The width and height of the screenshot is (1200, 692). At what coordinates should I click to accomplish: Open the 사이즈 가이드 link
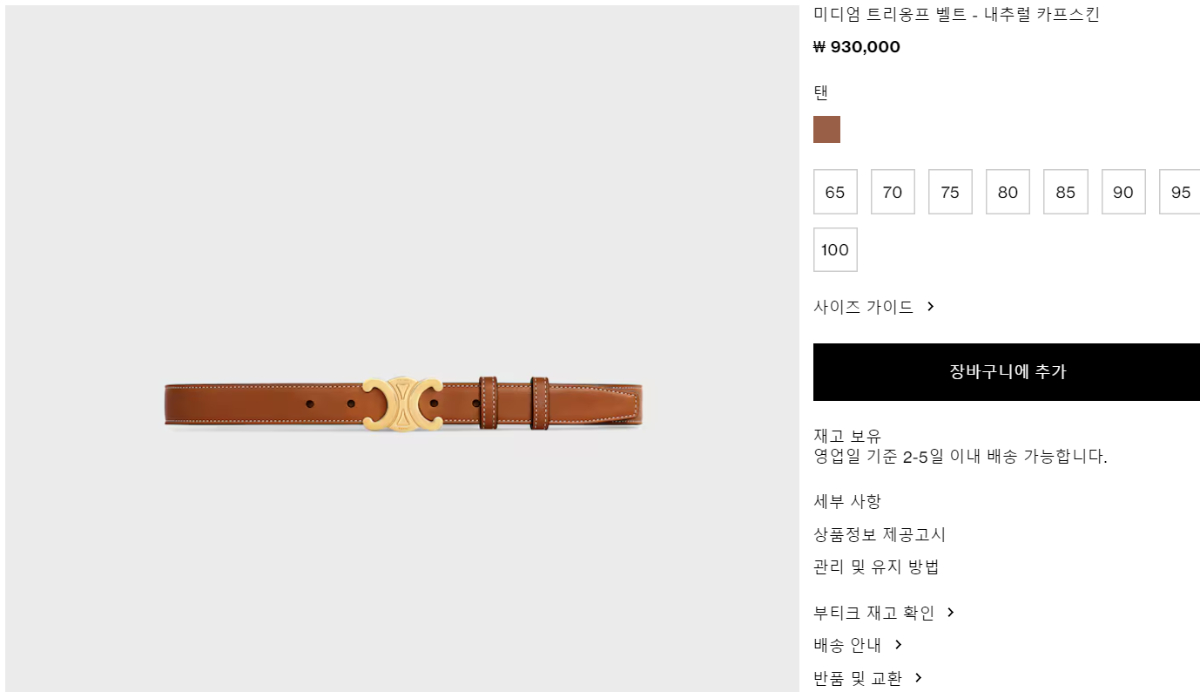pyautogui.click(x=864, y=307)
